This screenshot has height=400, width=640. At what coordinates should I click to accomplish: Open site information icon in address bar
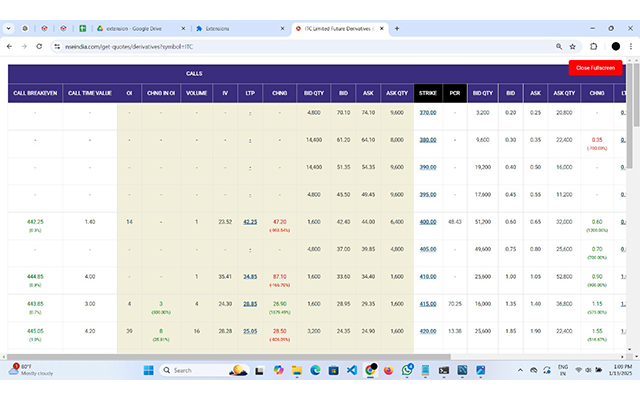pyautogui.click(x=57, y=47)
